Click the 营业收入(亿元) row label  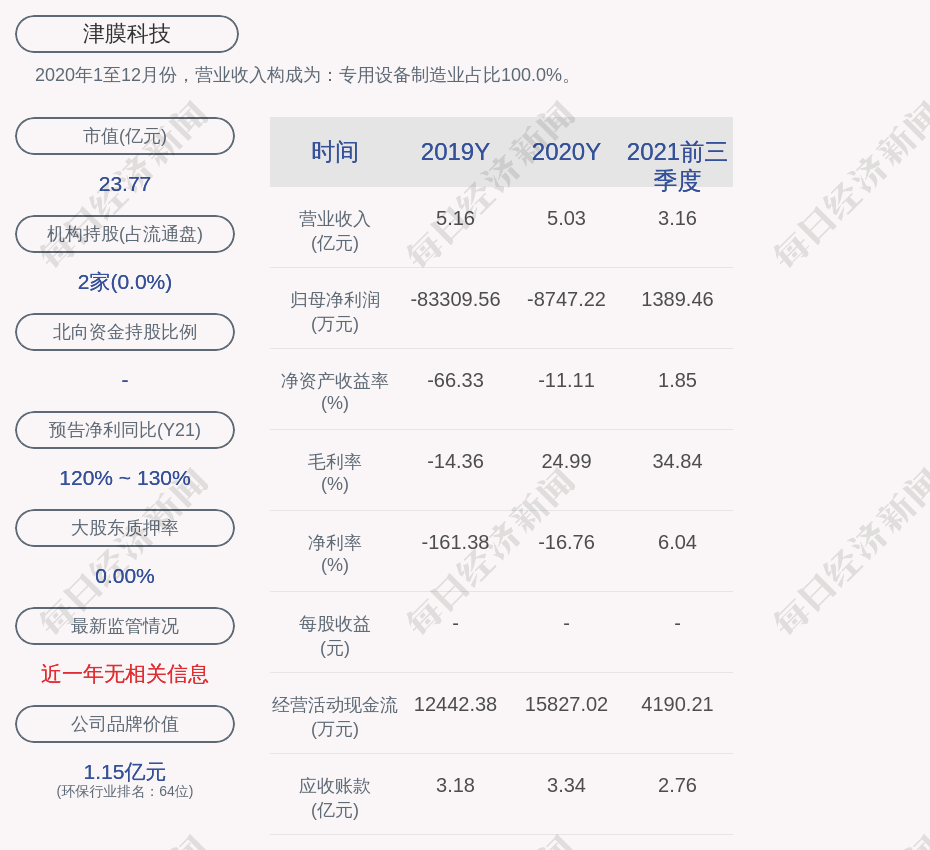(335, 231)
